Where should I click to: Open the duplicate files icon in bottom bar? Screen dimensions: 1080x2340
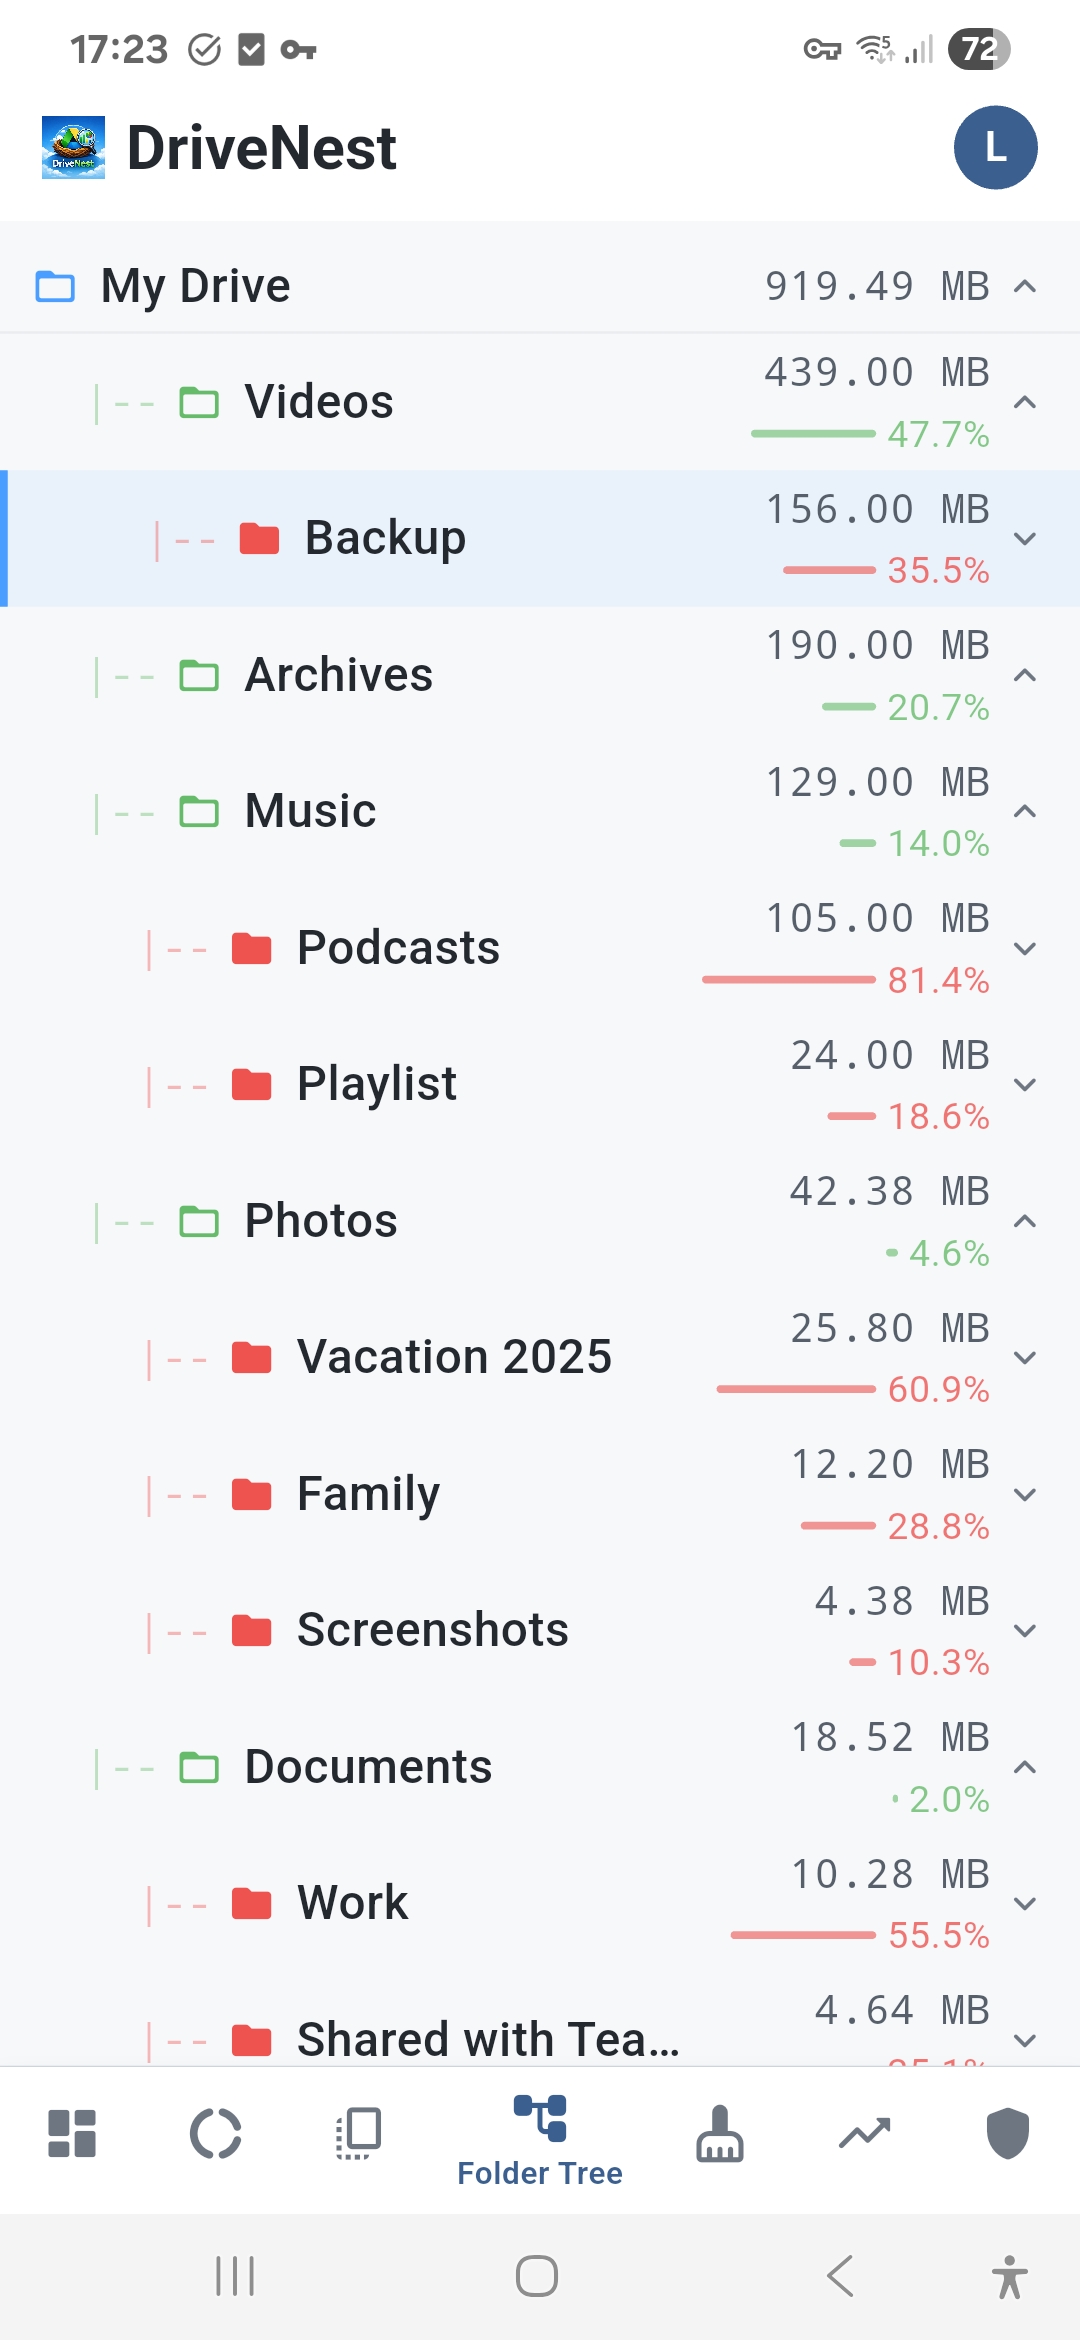coord(359,2134)
